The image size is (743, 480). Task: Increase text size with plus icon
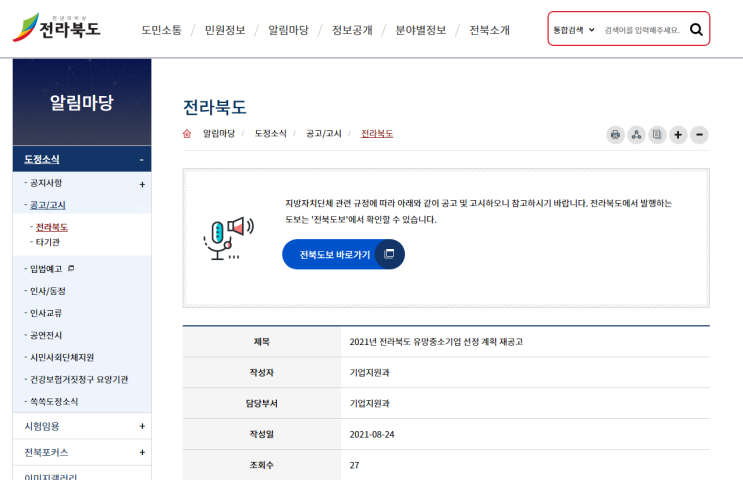coord(678,135)
